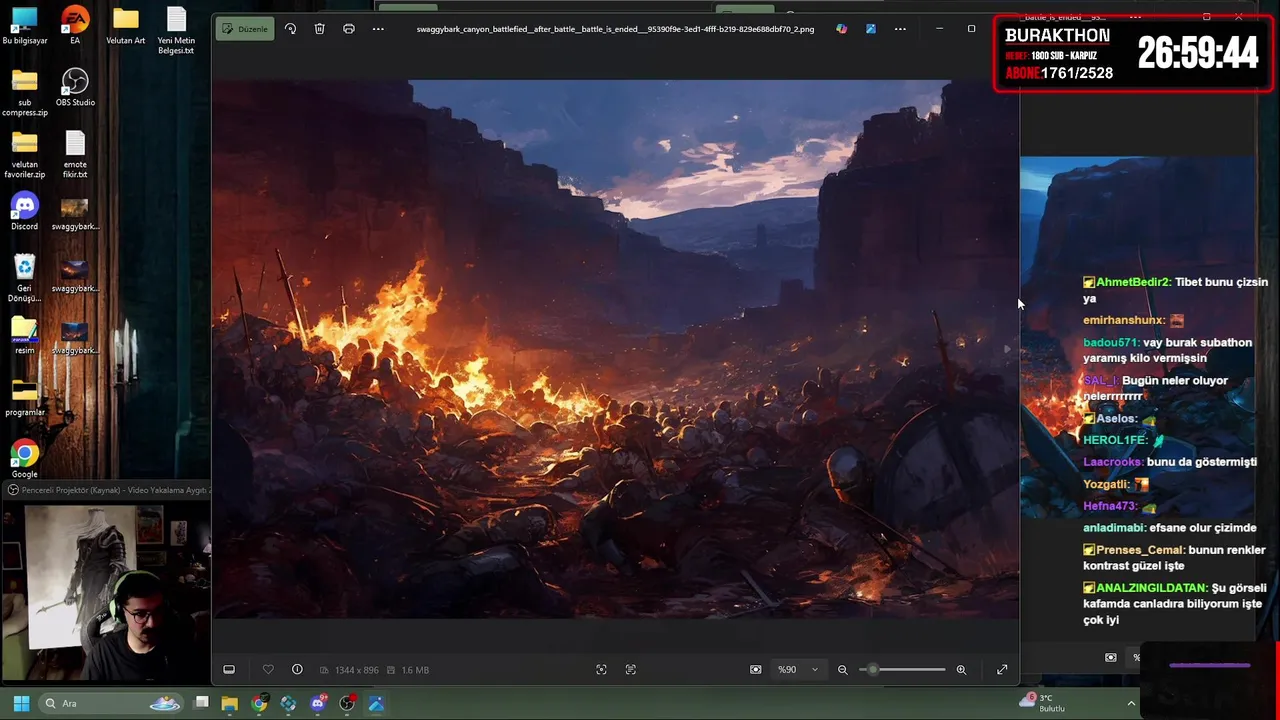This screenshot has height=720, width=1280.
Task: Open Discord from the taskbar
Action: click(x=318, y=704)
